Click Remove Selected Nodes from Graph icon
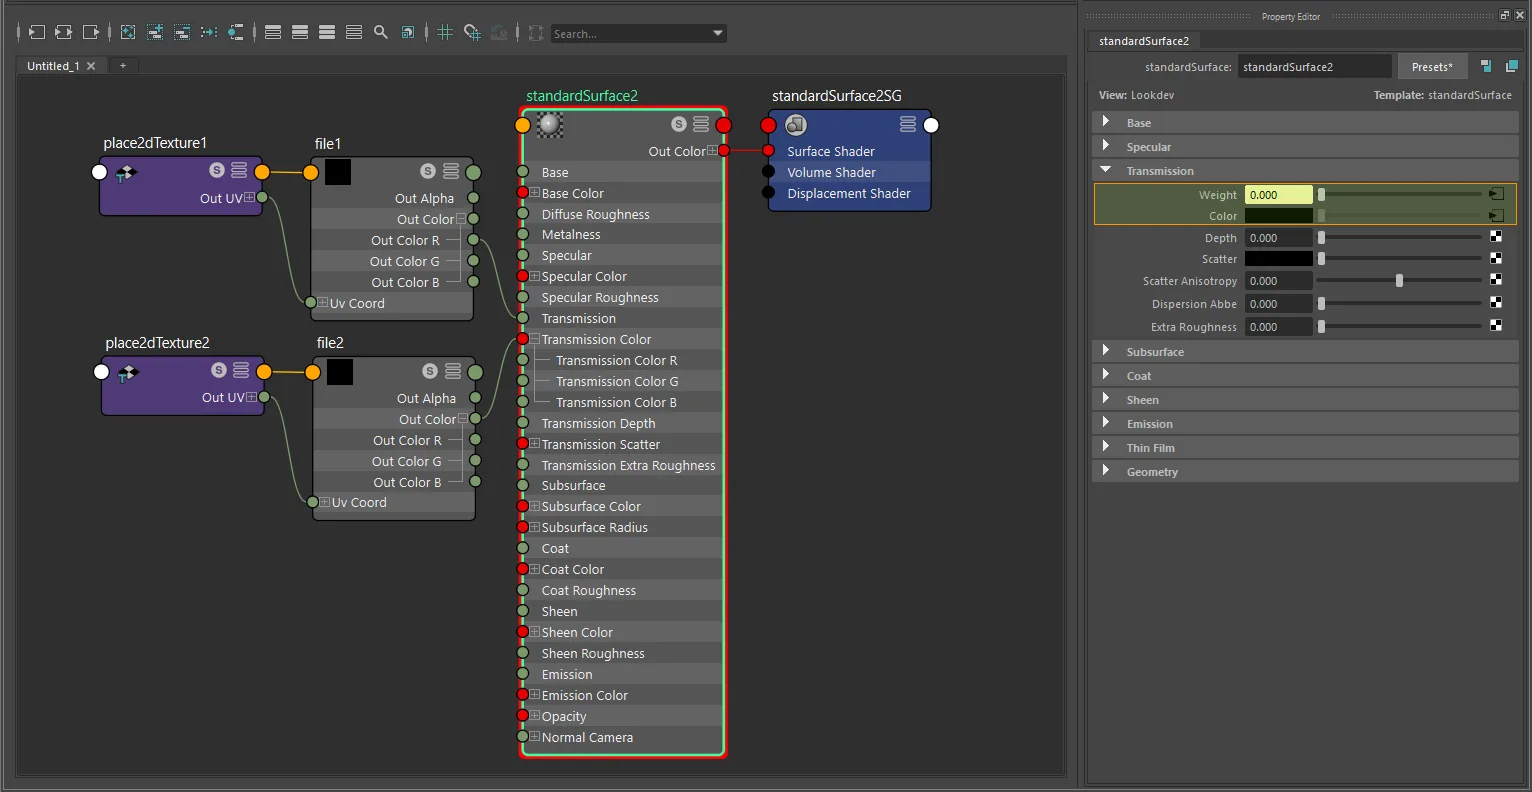1532x792 pixels. pyautogui.click(x=182, y=33)
